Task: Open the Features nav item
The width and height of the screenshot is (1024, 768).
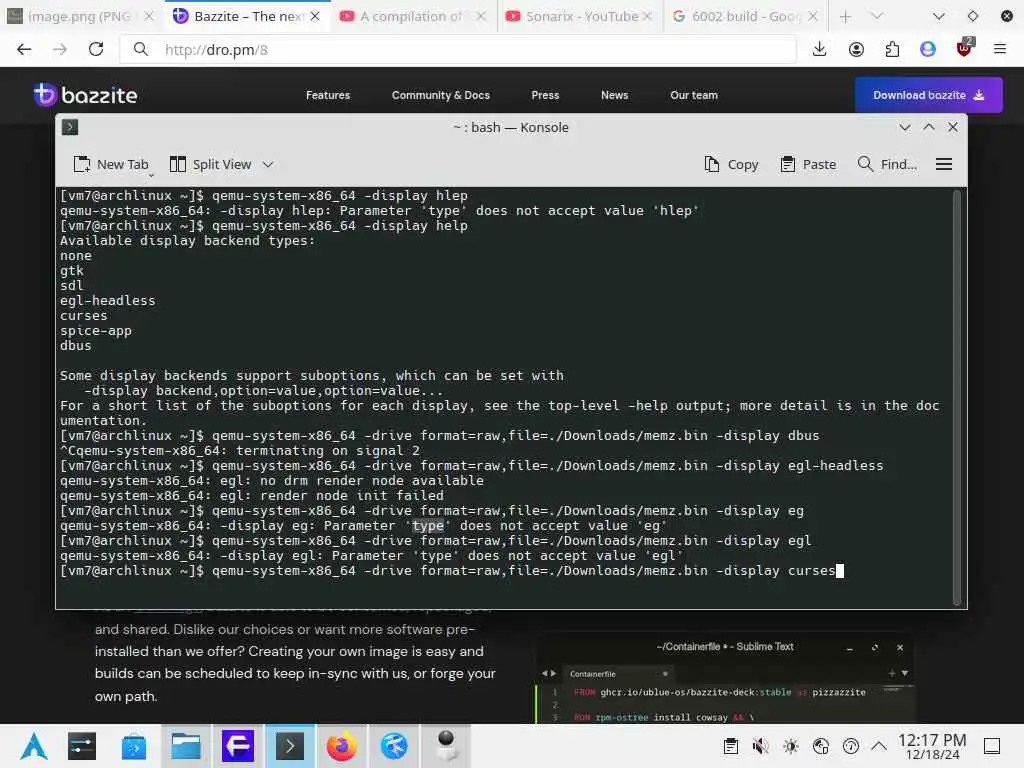Action: (x=328, y=95)
